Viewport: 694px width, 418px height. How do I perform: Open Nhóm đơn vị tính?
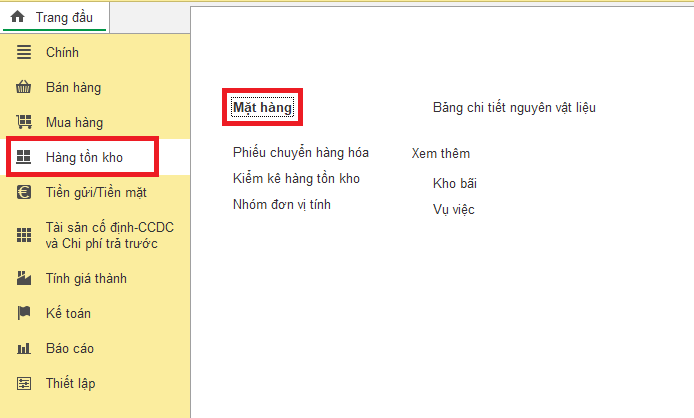[281, 205]
